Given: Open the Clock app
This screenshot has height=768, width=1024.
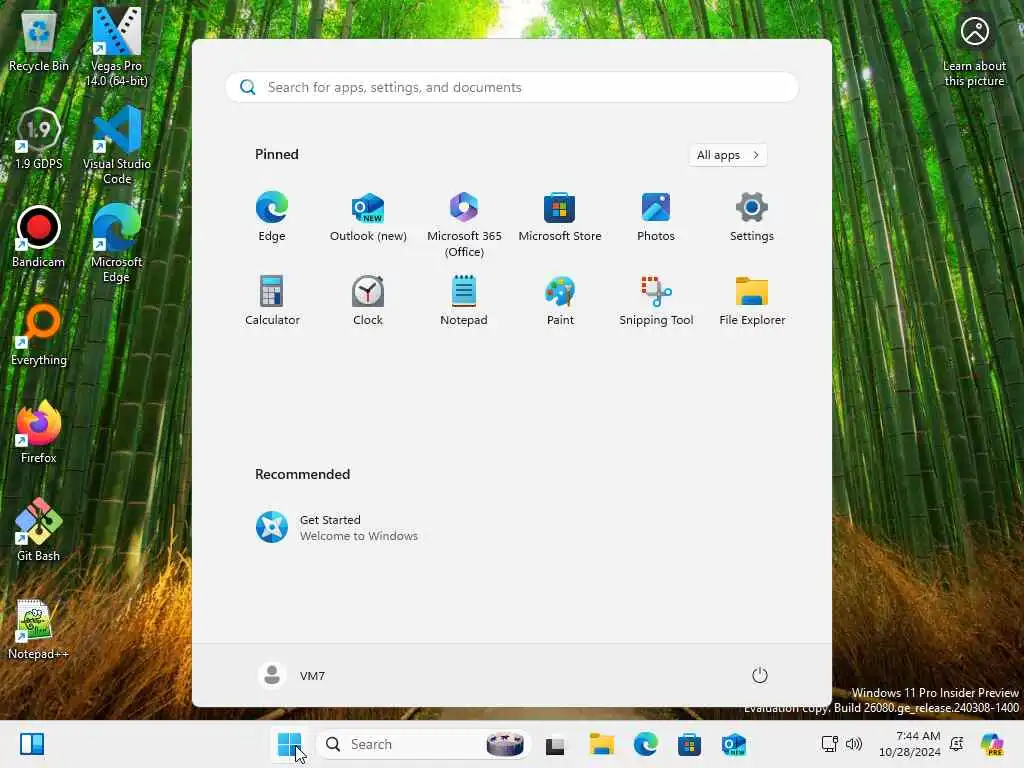Looking at the screenshot, I should point(368,300).
